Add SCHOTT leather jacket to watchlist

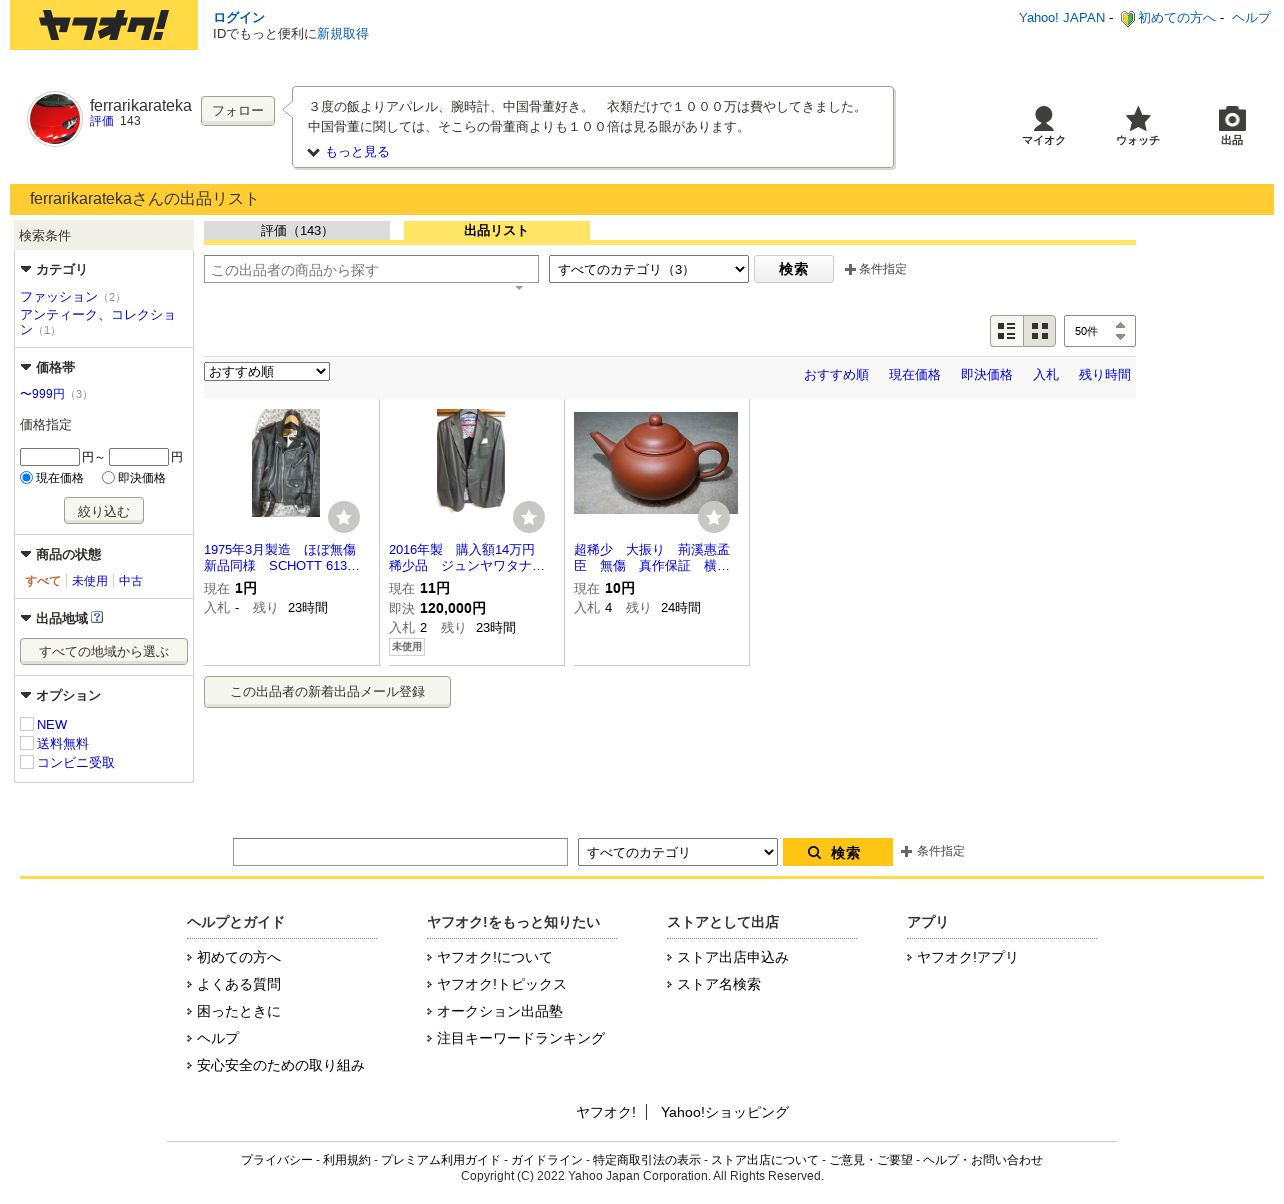[344, 517]
